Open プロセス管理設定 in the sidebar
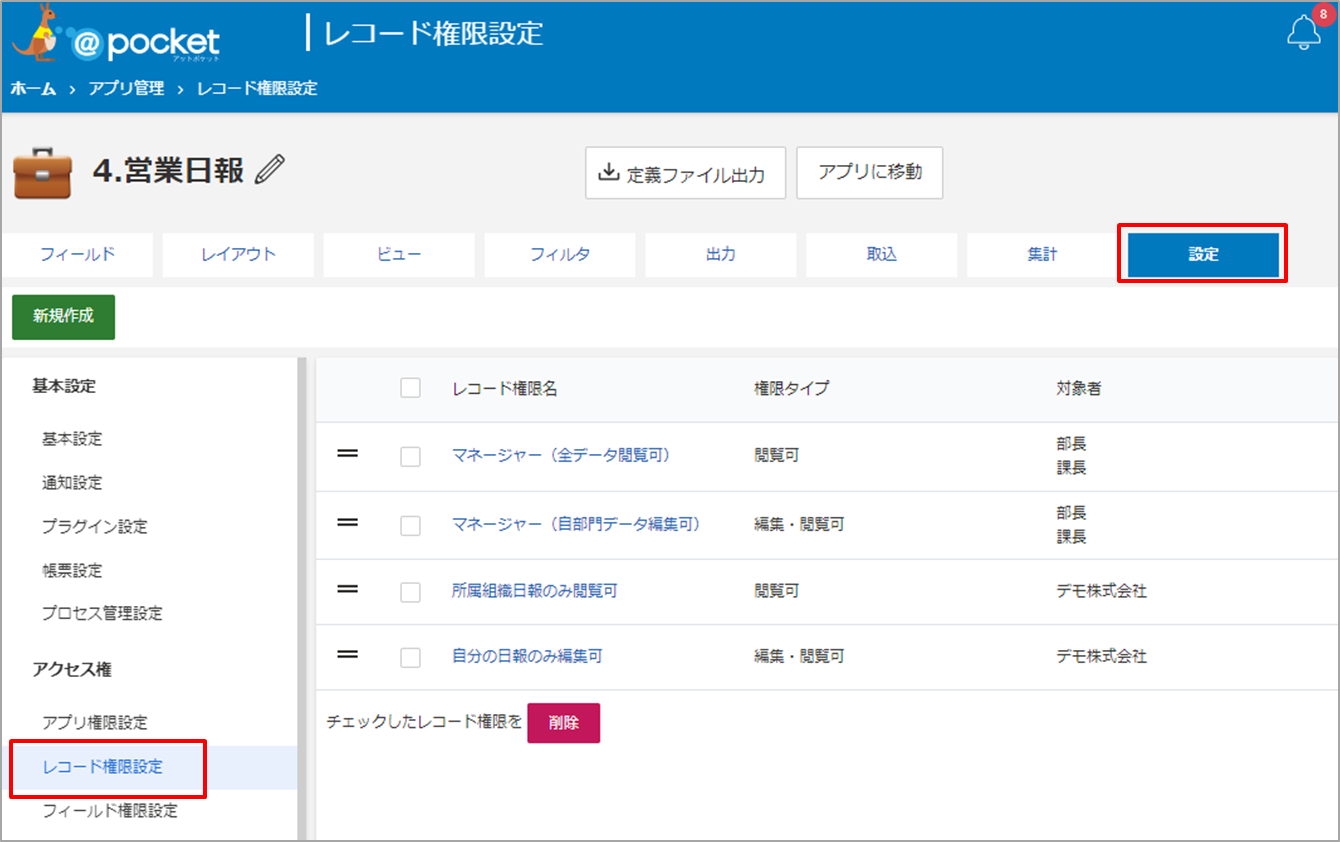 point(102,613)
